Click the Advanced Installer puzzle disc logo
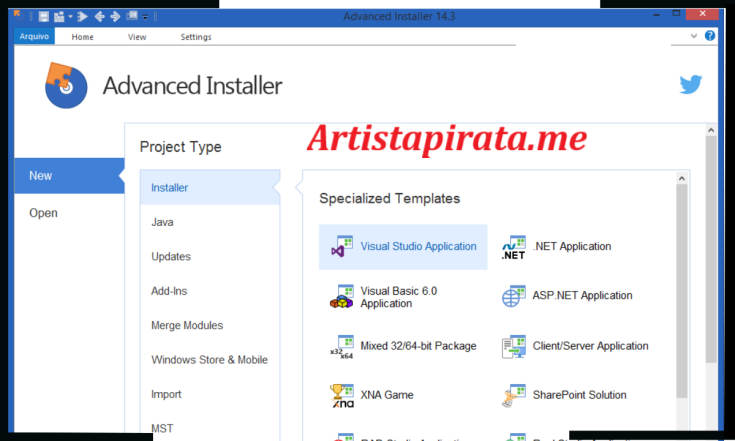735x441 pixels. pos(66,85)
